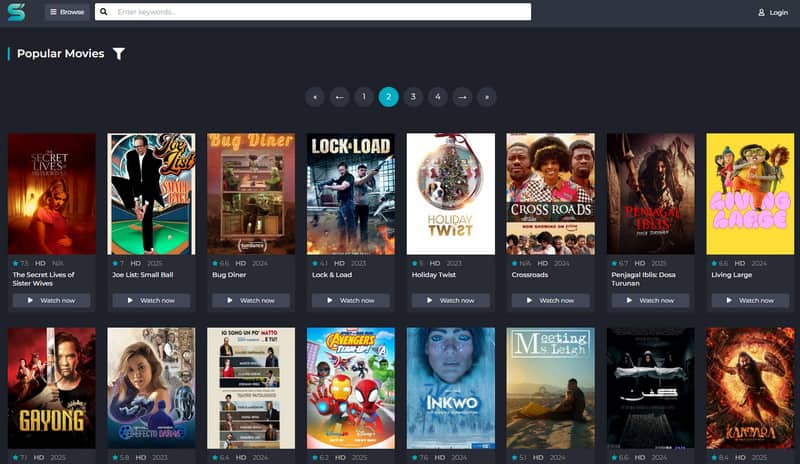The width and height of the screenshot is (800, 464).
Task: Go to next page arrow
Action: pos(462,97)
